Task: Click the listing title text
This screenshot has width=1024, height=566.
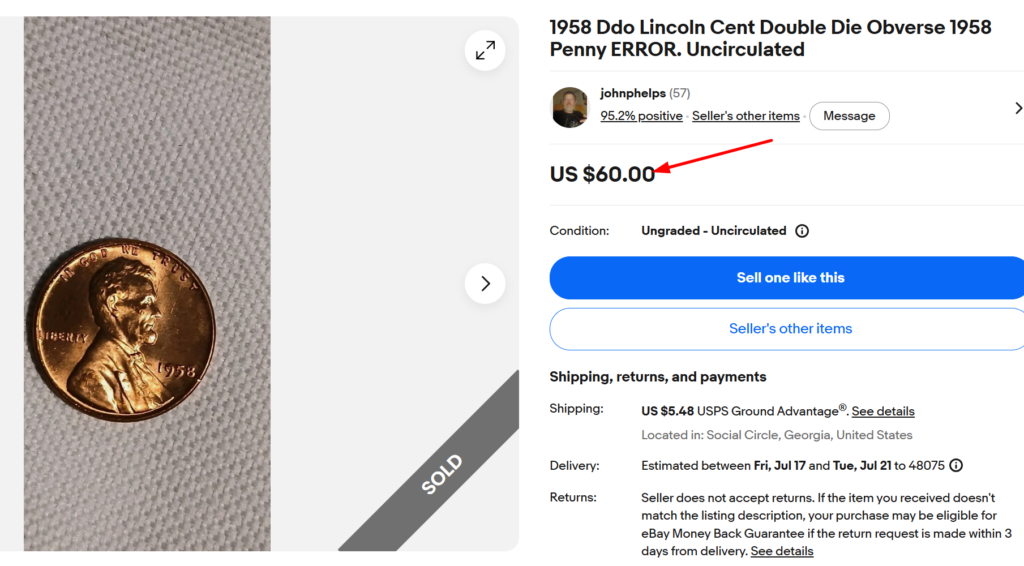Action: [x=771, y=39]
